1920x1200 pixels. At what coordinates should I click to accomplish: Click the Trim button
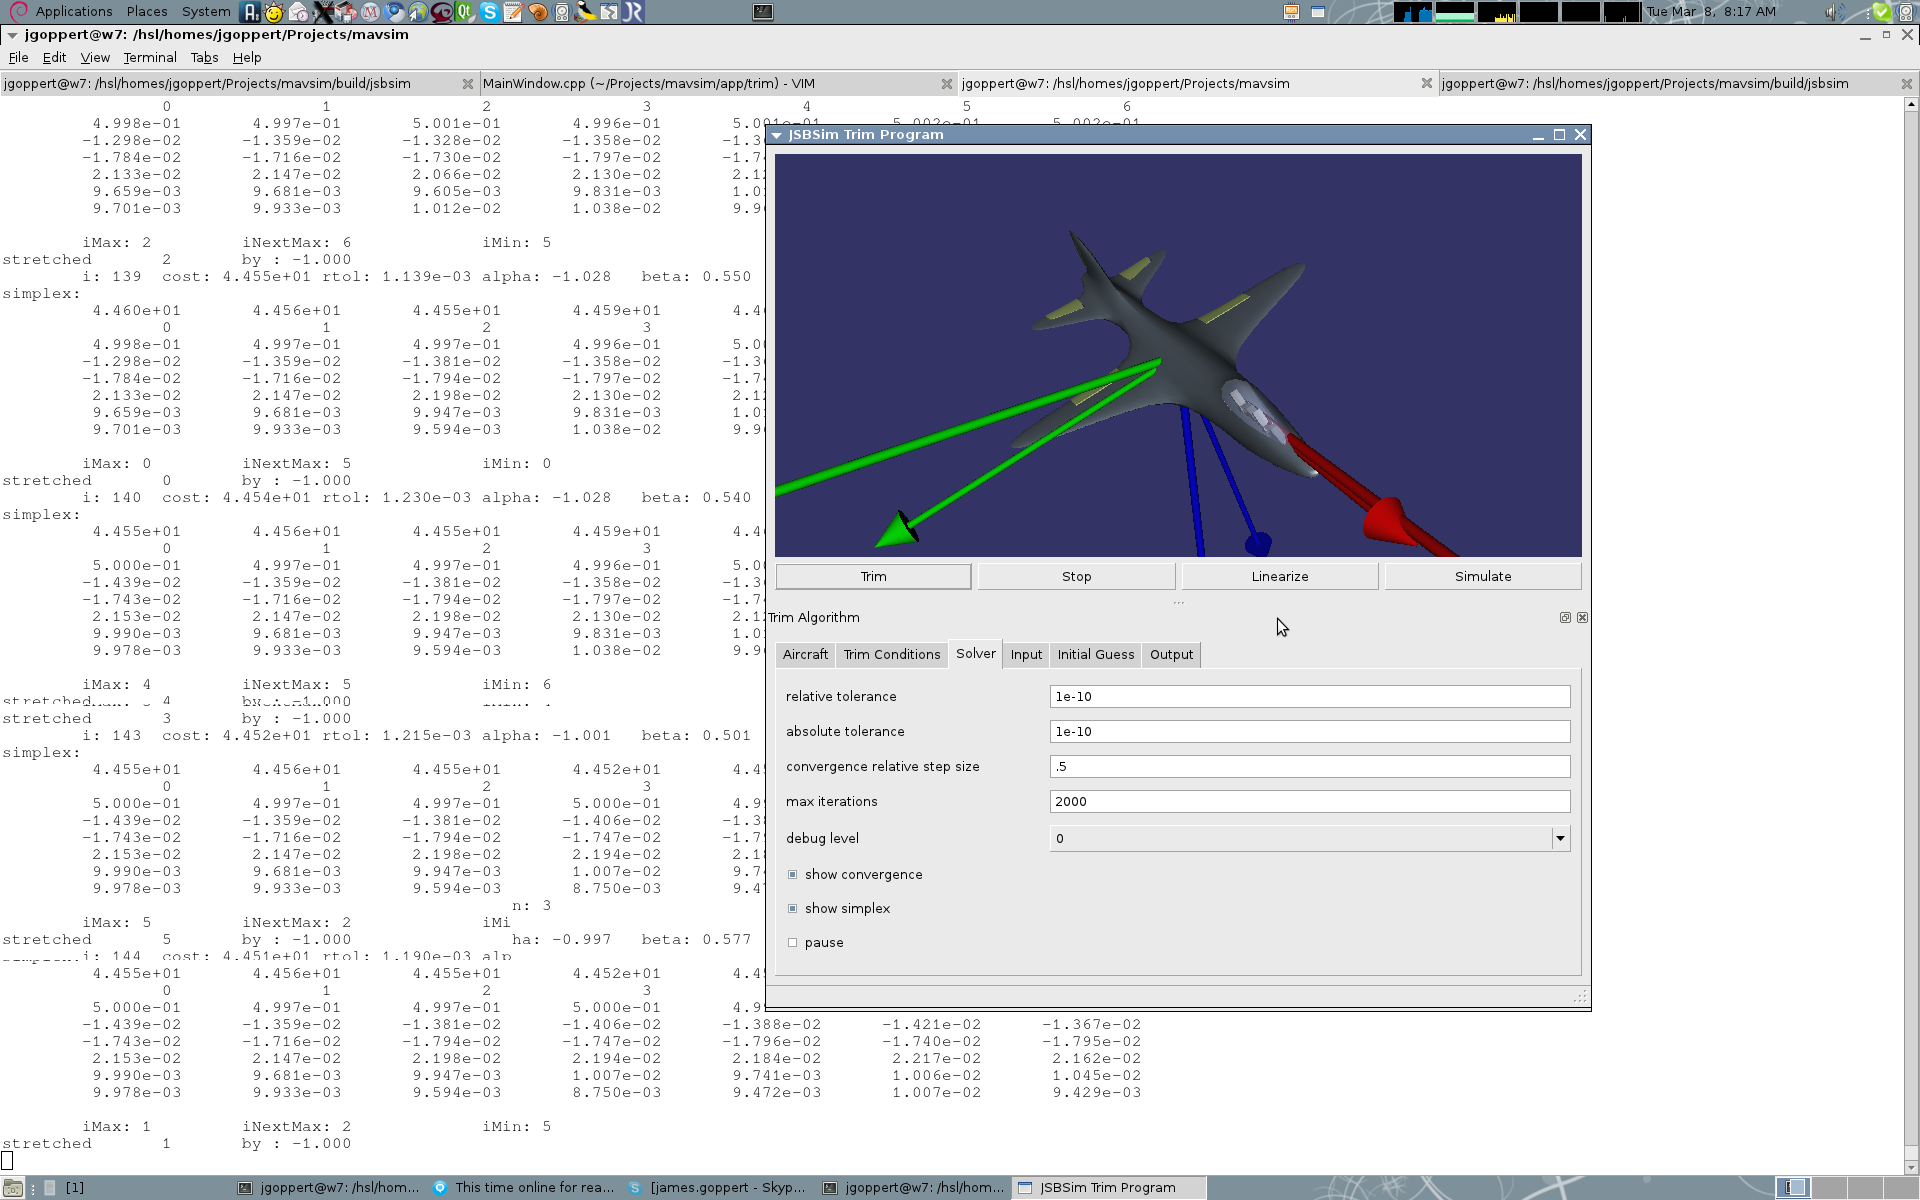click(x=873, y=577)
